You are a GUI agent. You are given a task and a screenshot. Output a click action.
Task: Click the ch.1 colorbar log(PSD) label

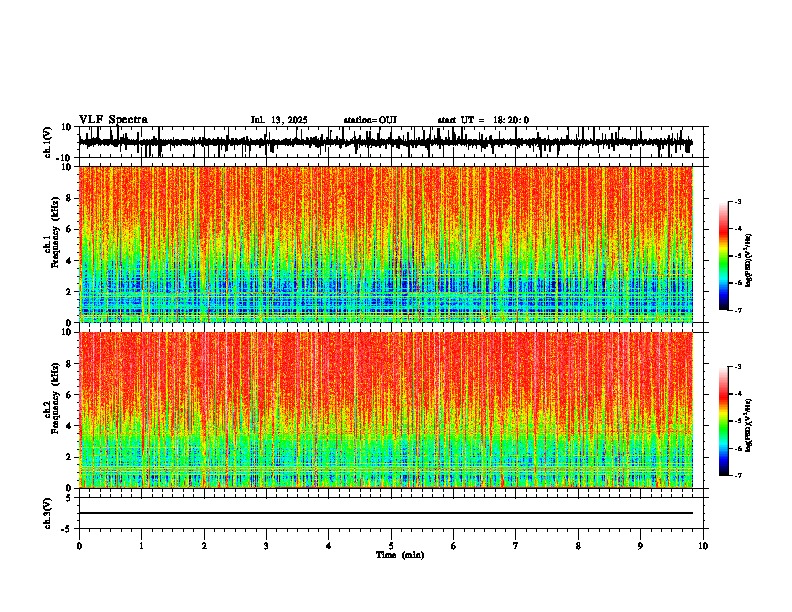coord(749,260)
